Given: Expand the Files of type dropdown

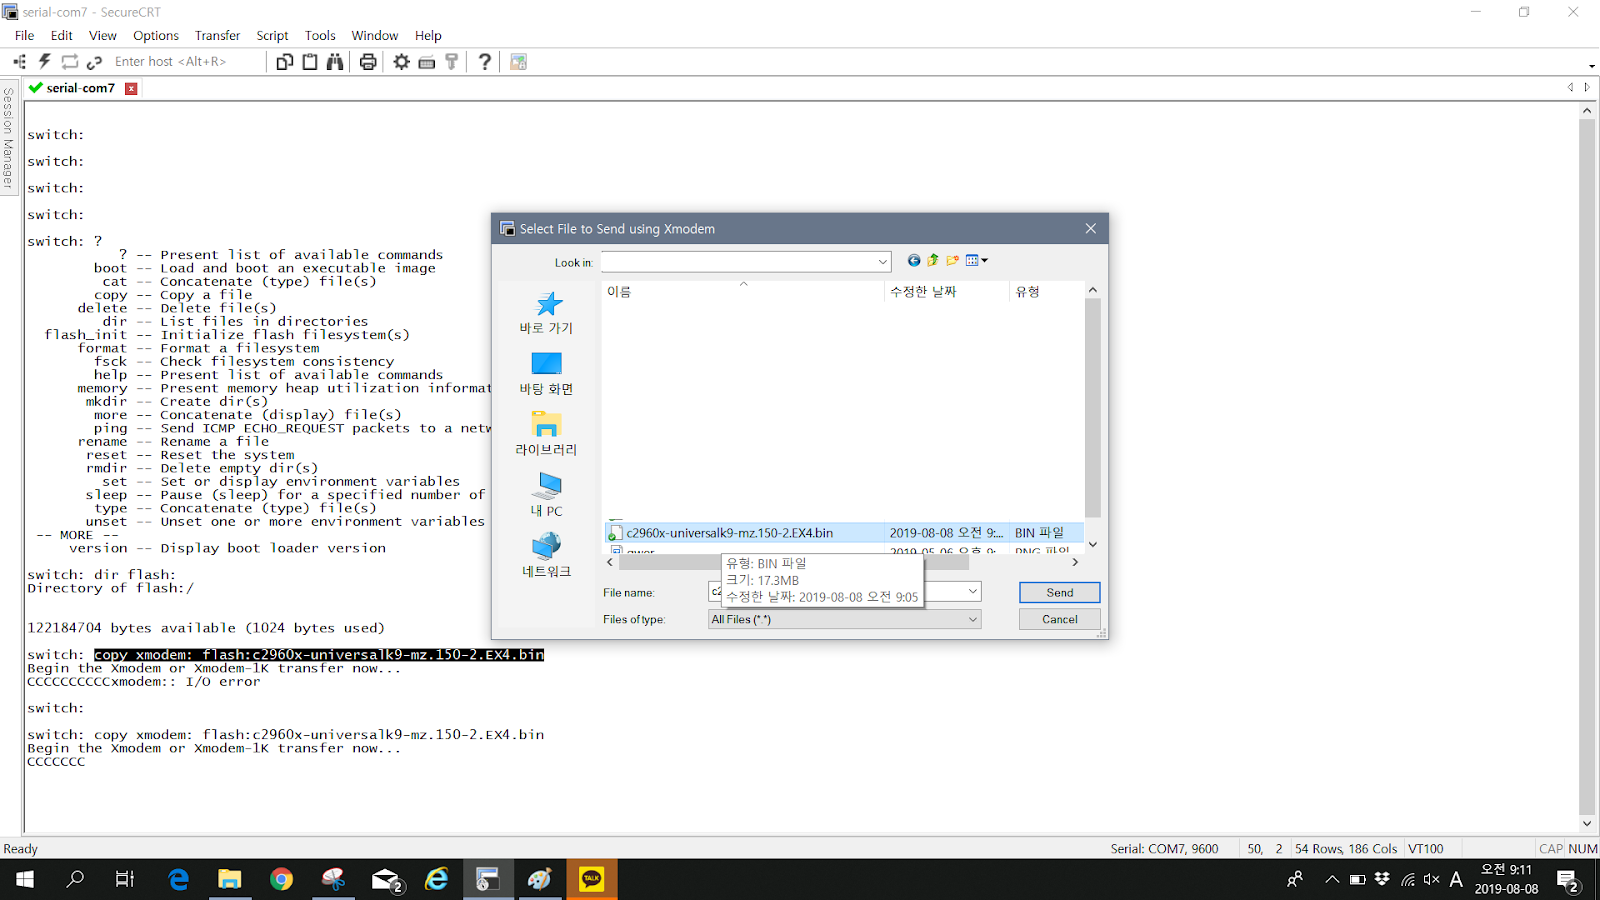Looking at the screenshot, I should pos(971,618).
